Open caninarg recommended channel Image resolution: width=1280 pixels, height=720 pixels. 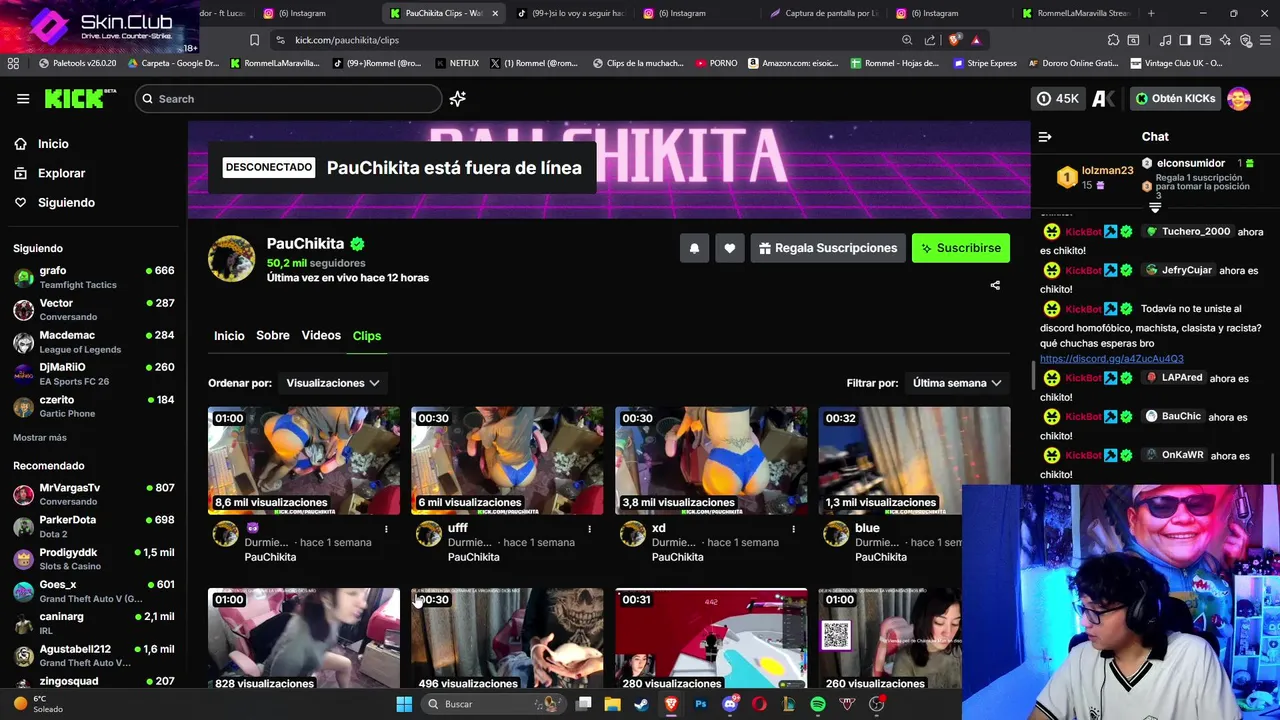click(x=94, y=623)
